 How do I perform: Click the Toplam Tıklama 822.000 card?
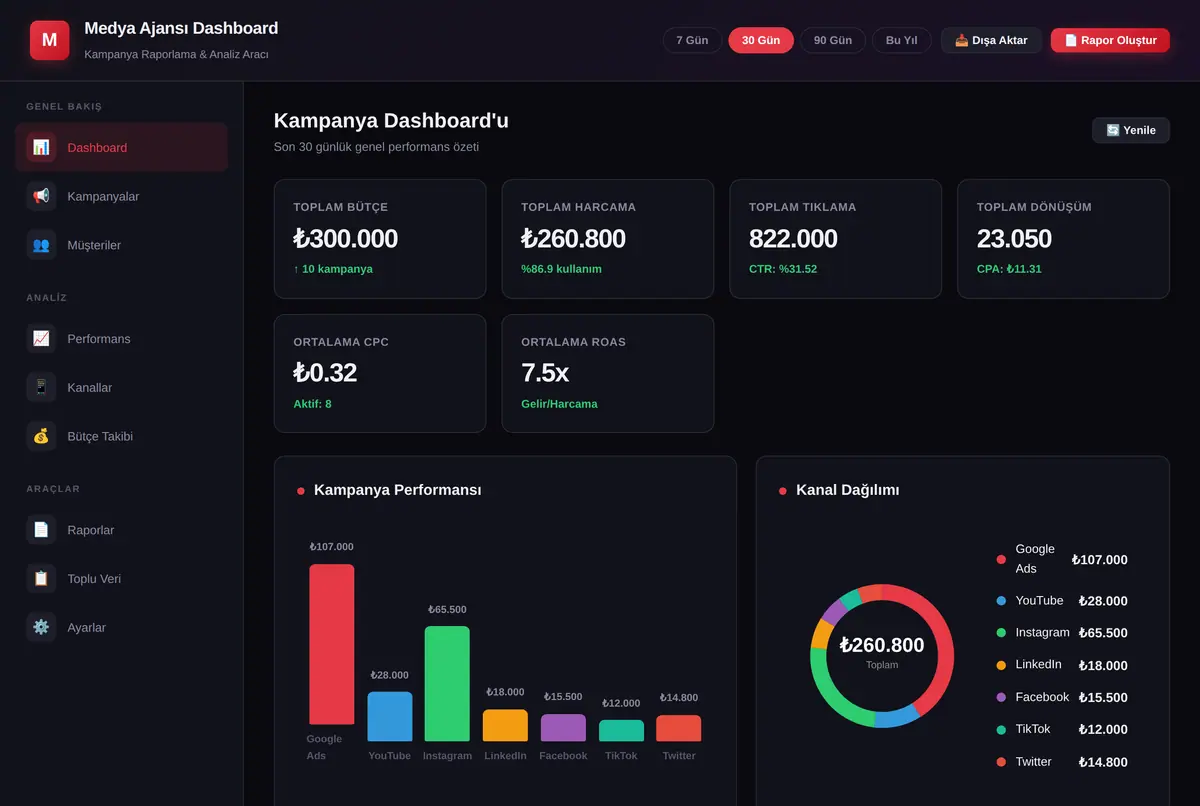coord(836,239)
